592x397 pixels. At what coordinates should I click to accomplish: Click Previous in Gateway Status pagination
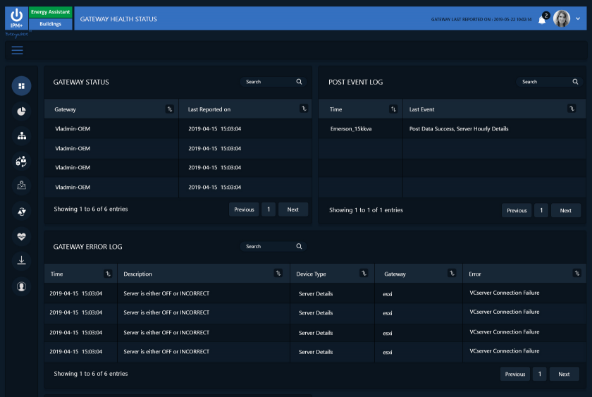pyautogui.click(x=244, y=209)
